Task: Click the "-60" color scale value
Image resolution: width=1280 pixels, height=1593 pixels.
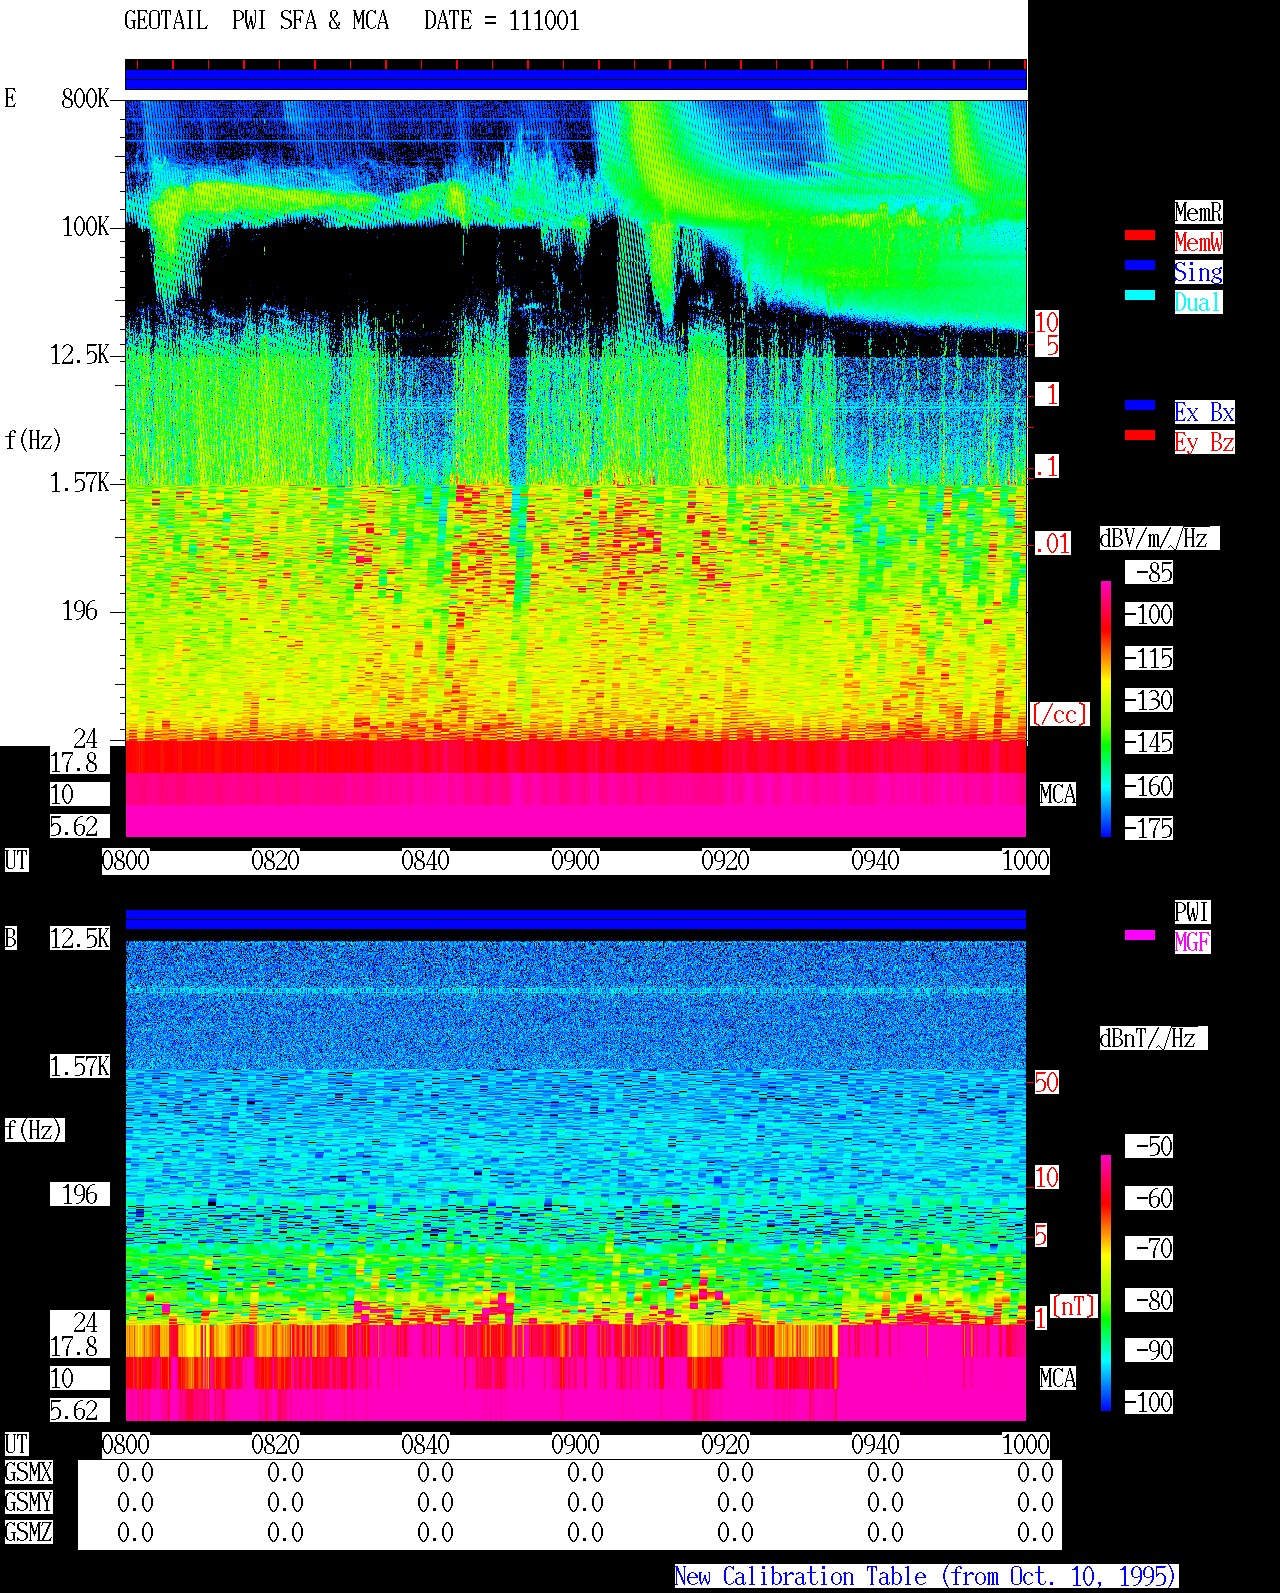Action: 1150,1198
